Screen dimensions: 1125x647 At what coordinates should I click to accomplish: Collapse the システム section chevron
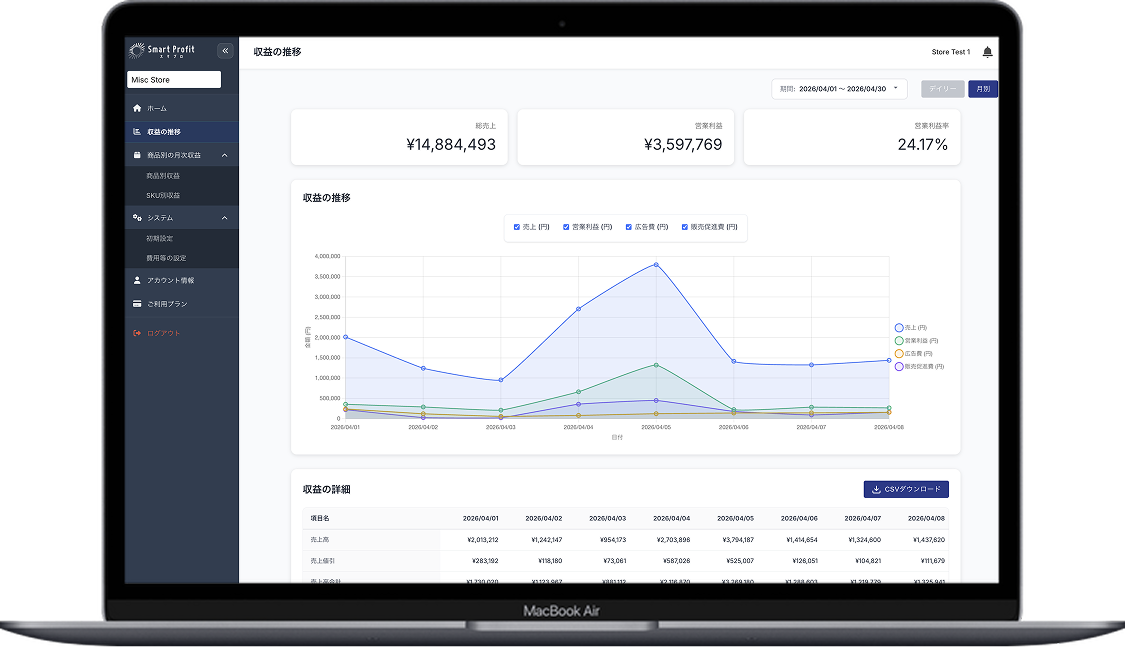[224, 217]
